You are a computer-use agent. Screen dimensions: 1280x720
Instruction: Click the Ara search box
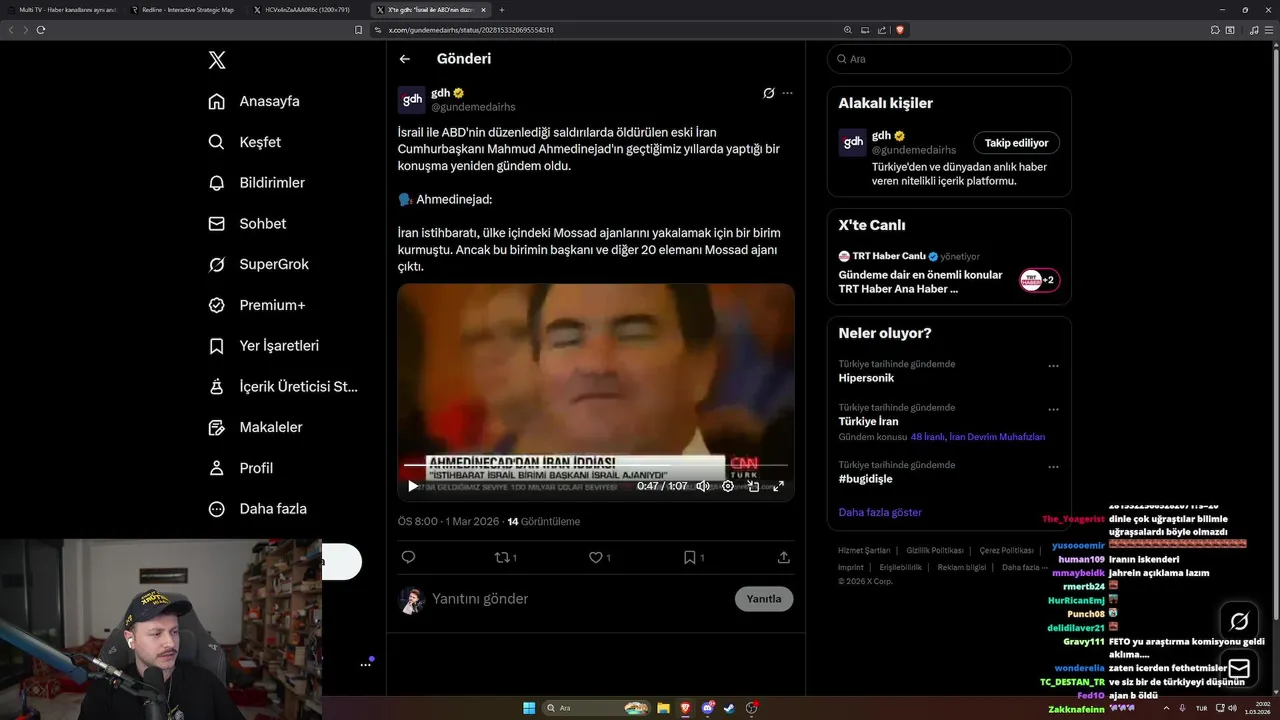pyautogui.click(x=949, y=59)
